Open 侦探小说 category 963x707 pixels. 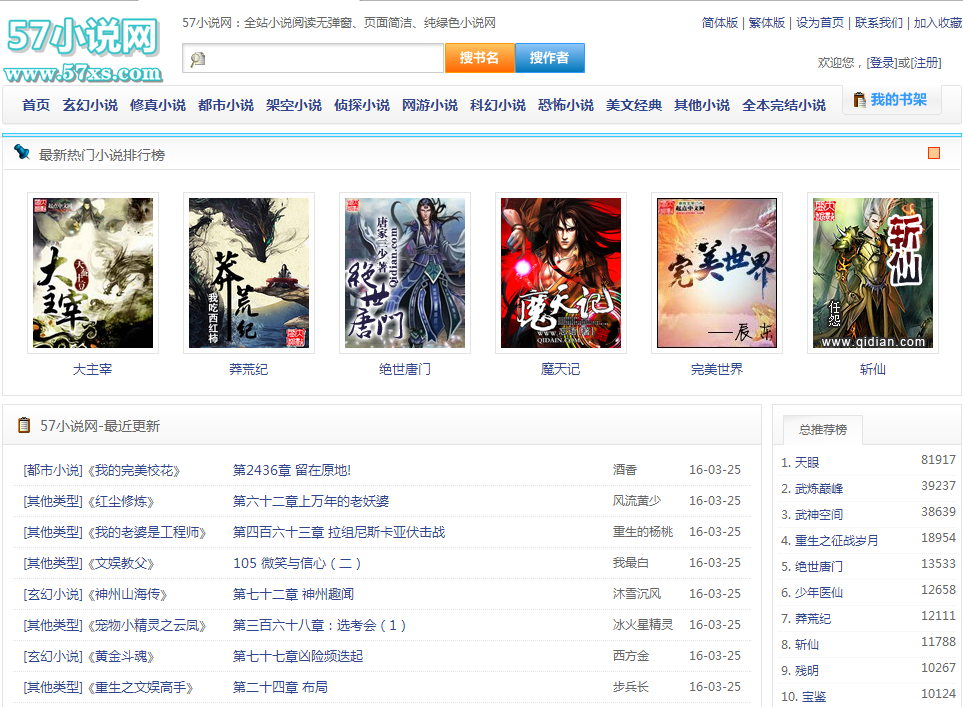[362, 105]
